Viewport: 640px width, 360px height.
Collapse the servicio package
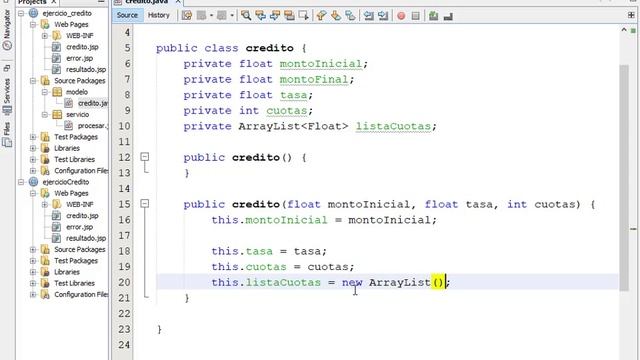[x=45, y=115]
